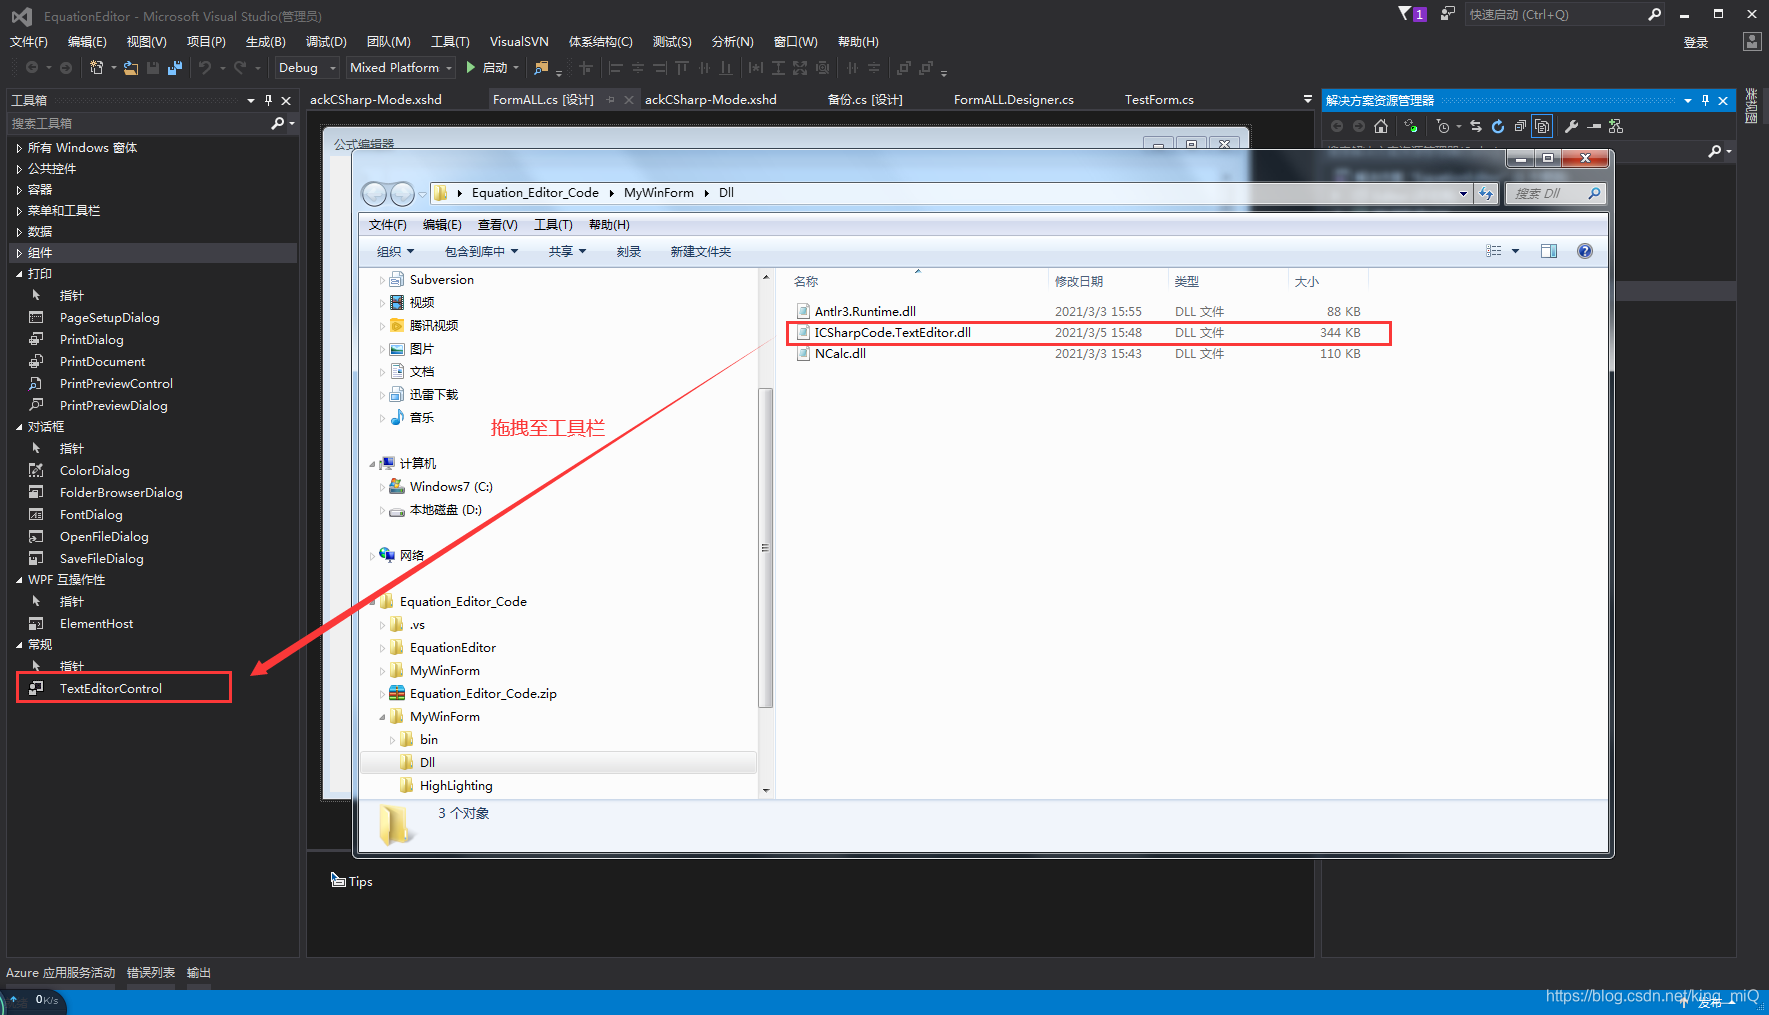The width and height of the screenshot is (1769, 1015).
Task: Select the FontDialog toolbox control
Action: 91,514
